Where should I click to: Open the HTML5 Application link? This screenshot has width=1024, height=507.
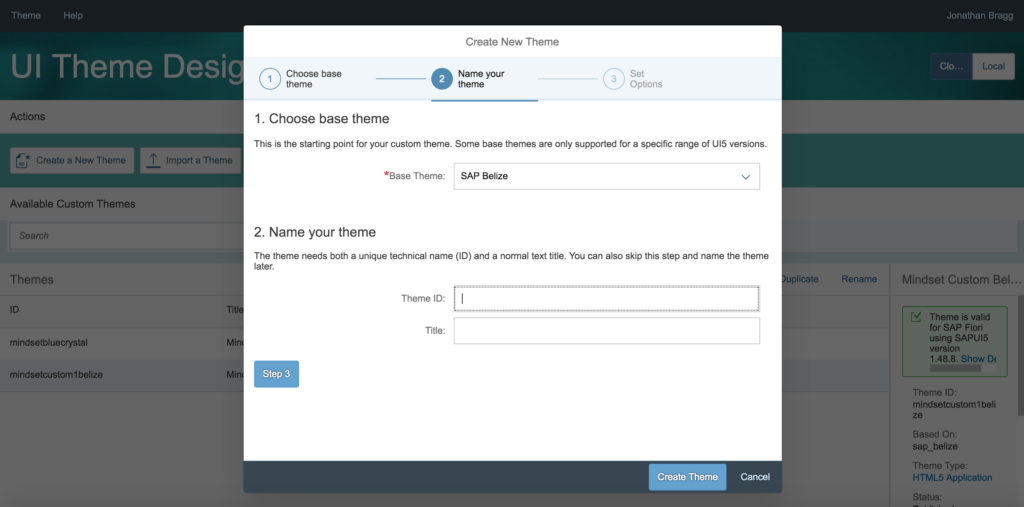[x=952, y=478]
